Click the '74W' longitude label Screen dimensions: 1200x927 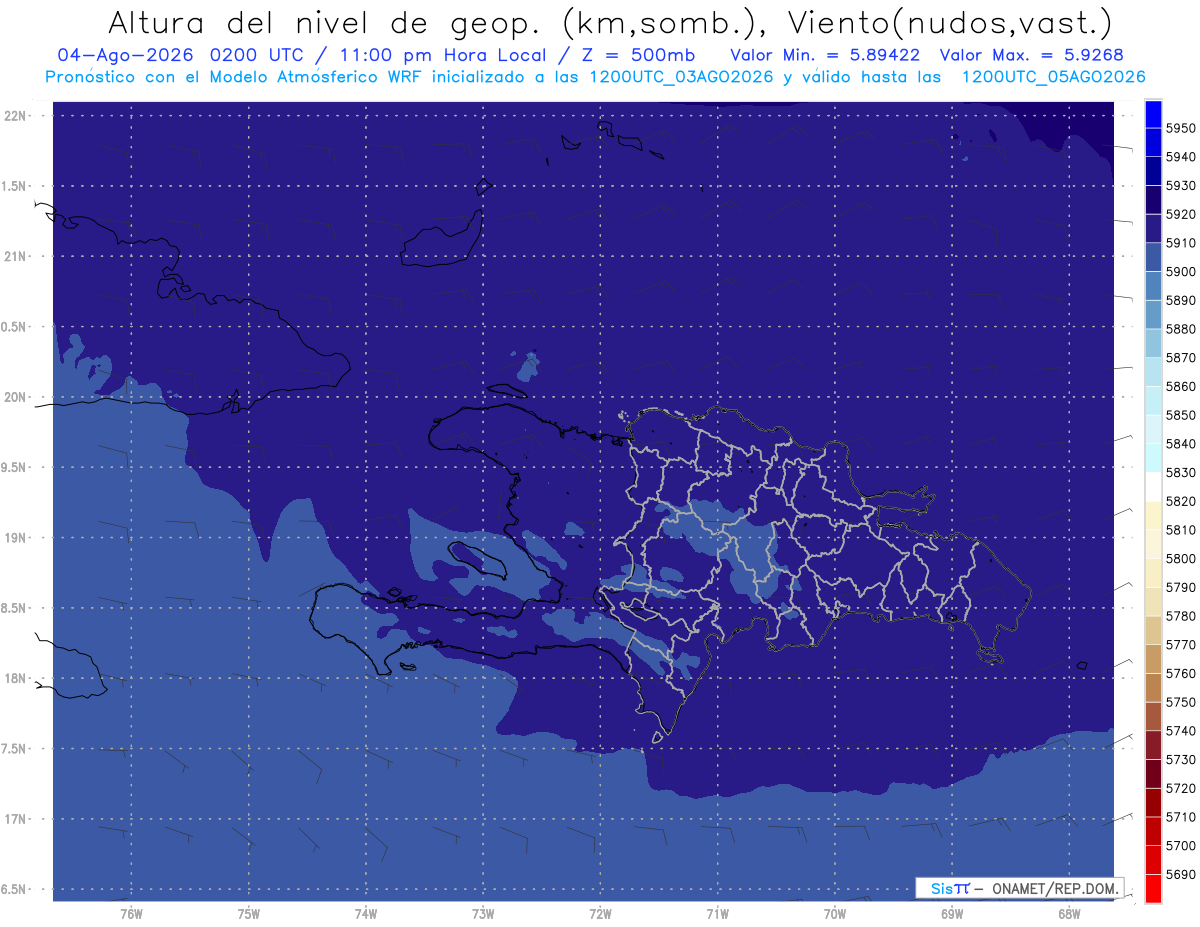(366, 914)
